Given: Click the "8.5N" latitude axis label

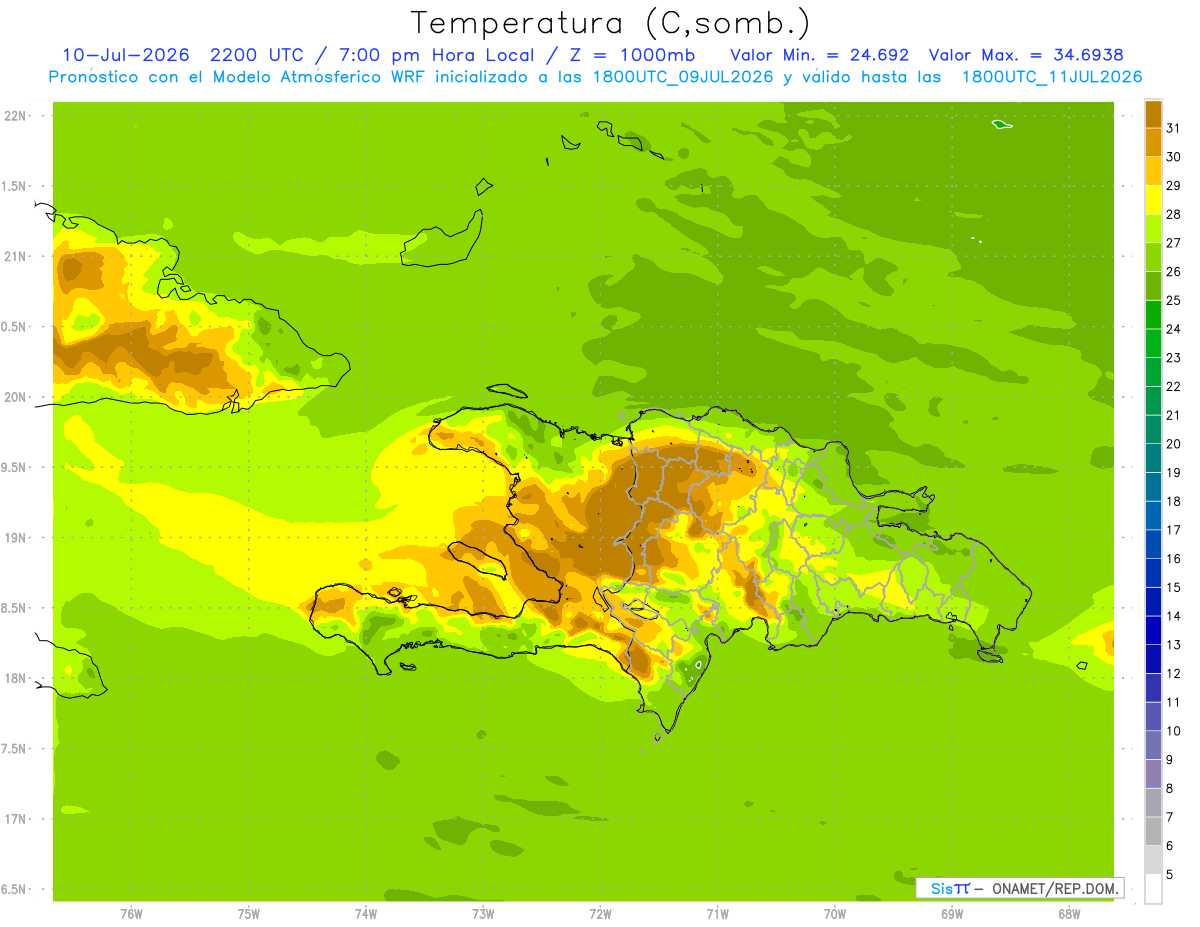Looking at the screenshot, I should [15, 608].
